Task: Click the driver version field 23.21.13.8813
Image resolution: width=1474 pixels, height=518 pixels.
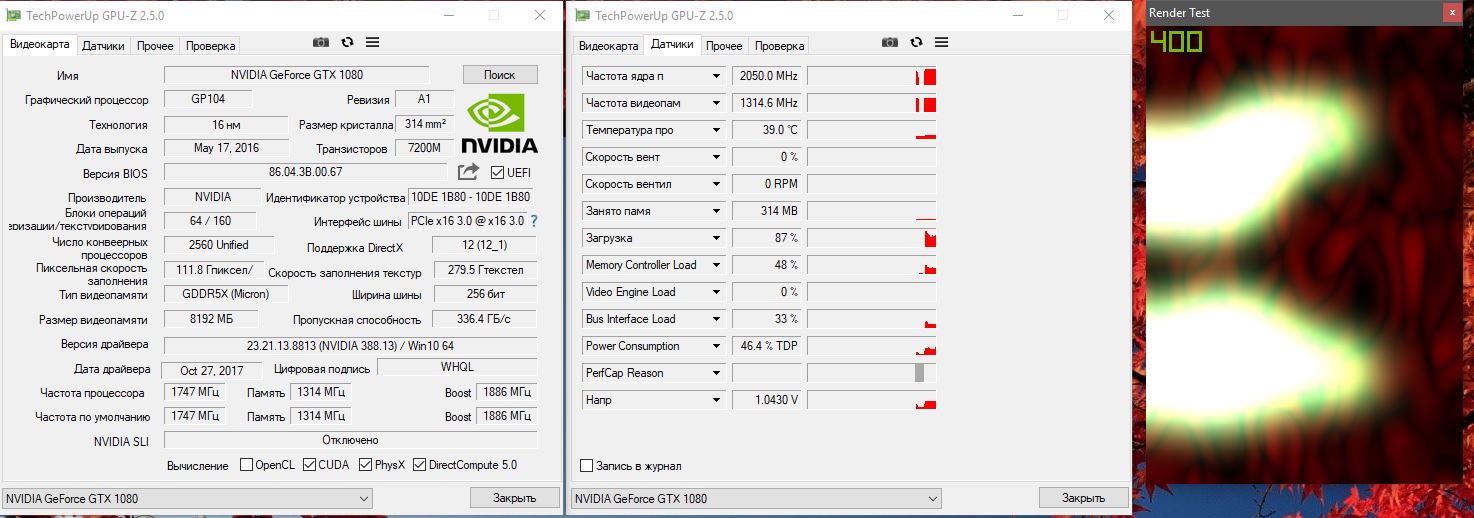Action: pos(350,345)
